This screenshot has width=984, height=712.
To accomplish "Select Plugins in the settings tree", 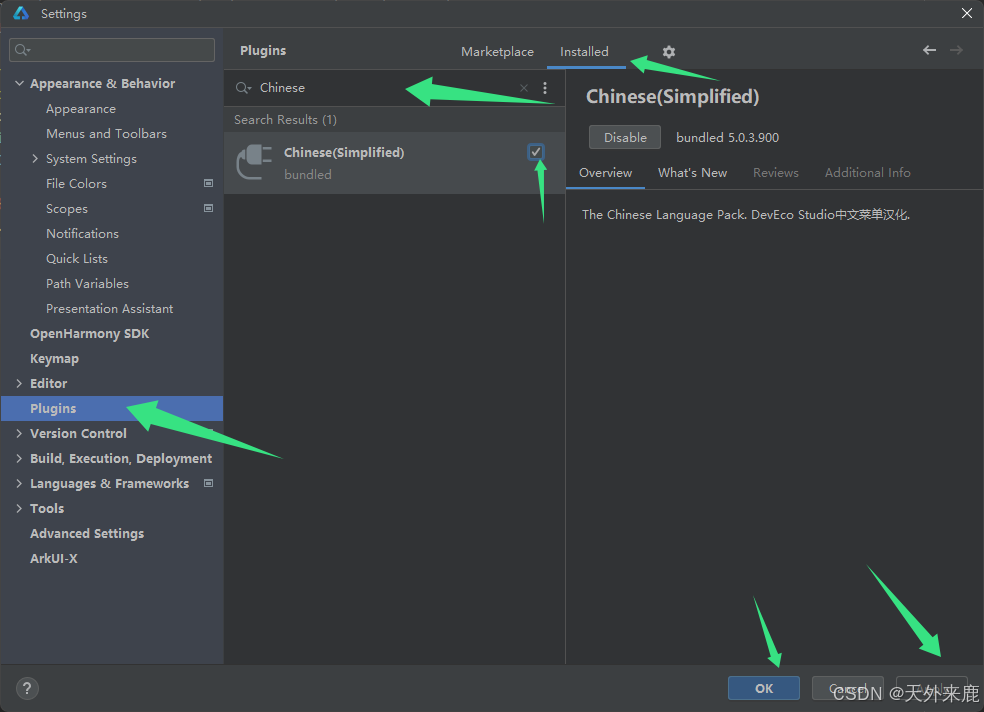I will coord(112,408).
